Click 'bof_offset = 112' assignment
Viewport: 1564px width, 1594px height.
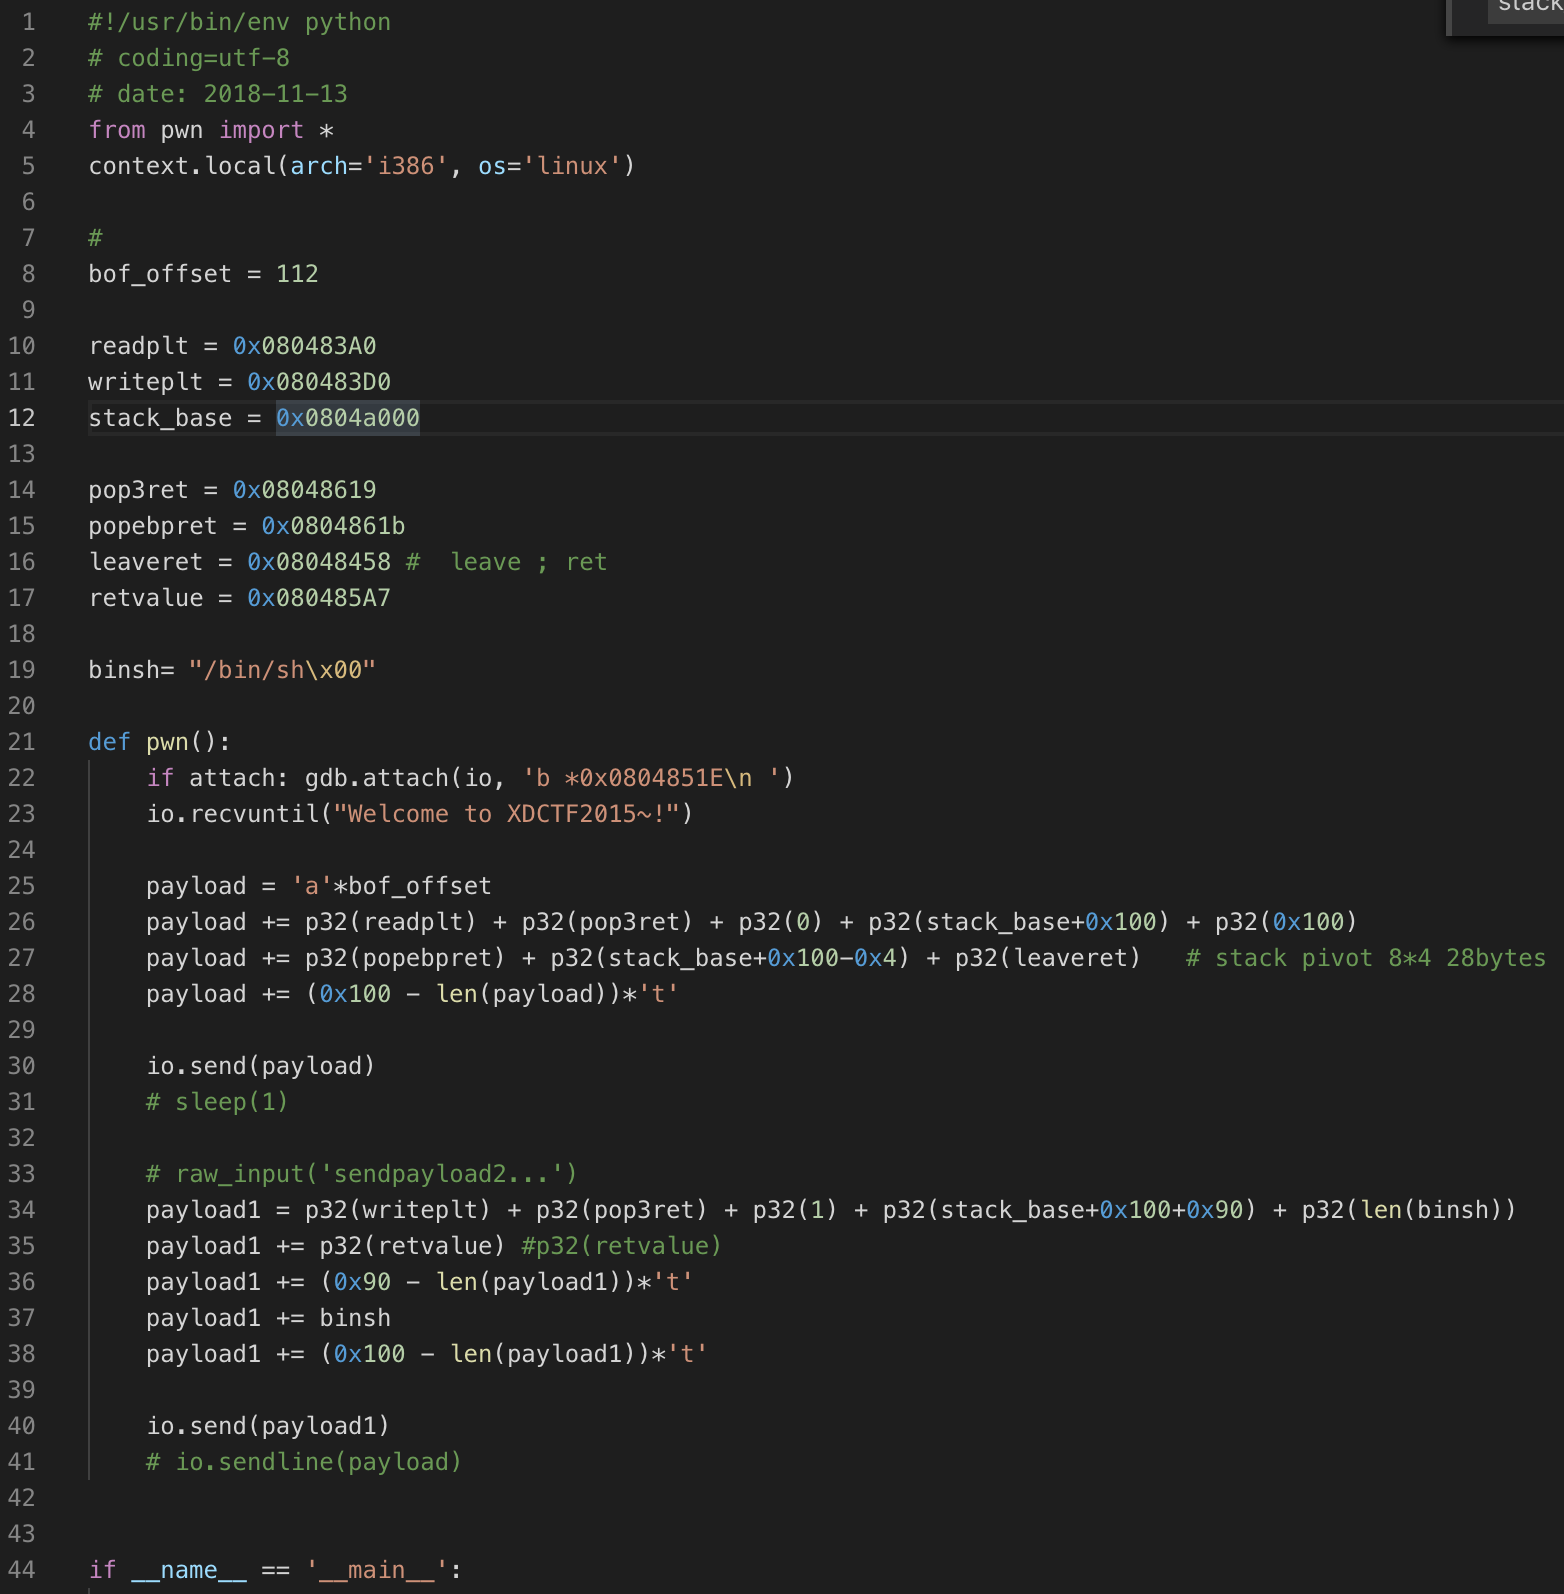(203, 274)
